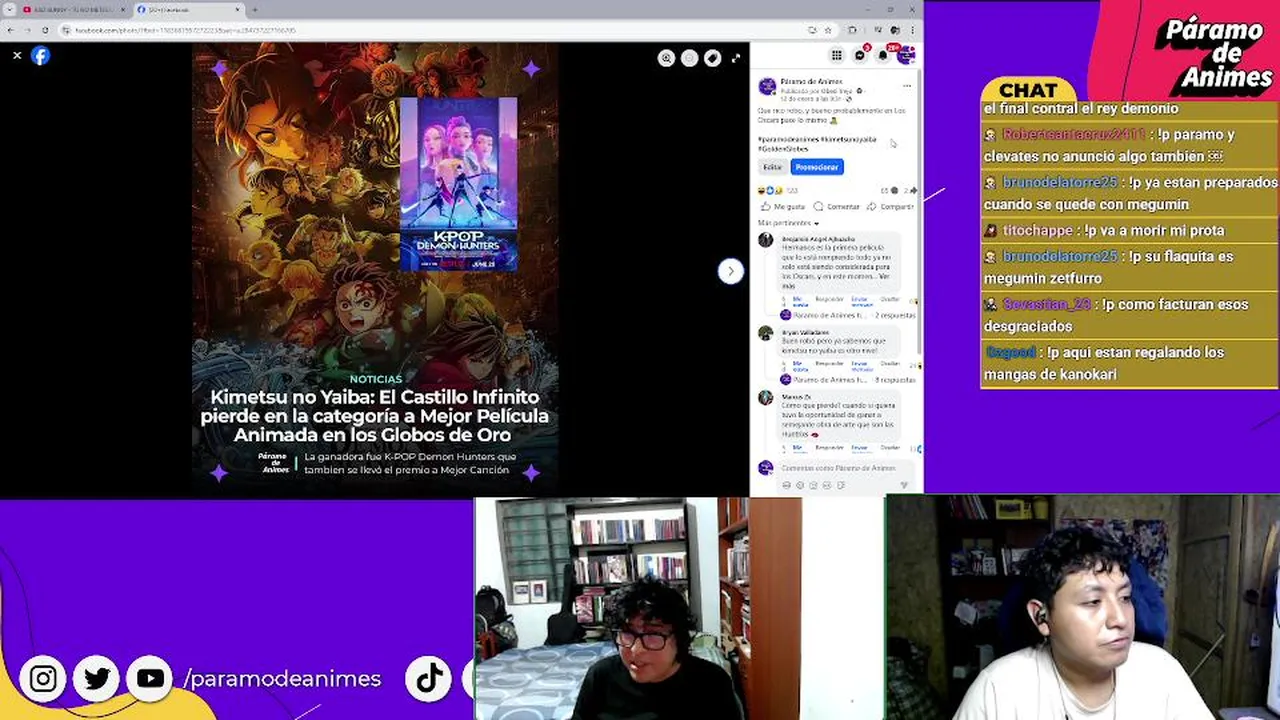The width and height of the screenshot is (1280, 720).
Task: Open the browser extensions icon
Action: (x=852, y=30)
